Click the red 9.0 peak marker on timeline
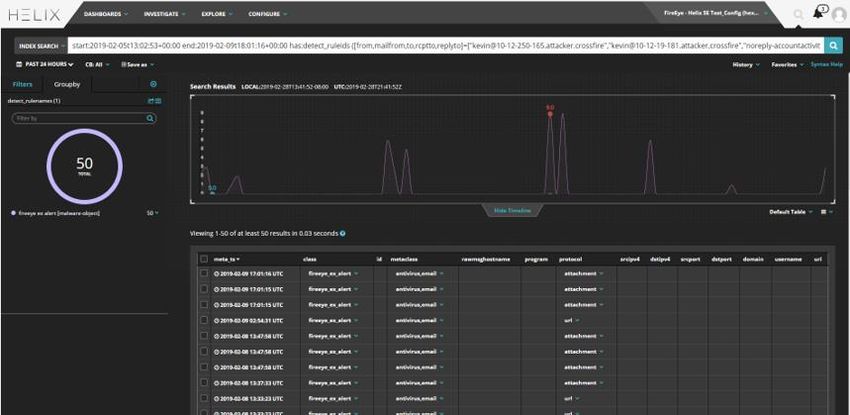The height and width of the screenshot is (415, 850). [550, 113]
